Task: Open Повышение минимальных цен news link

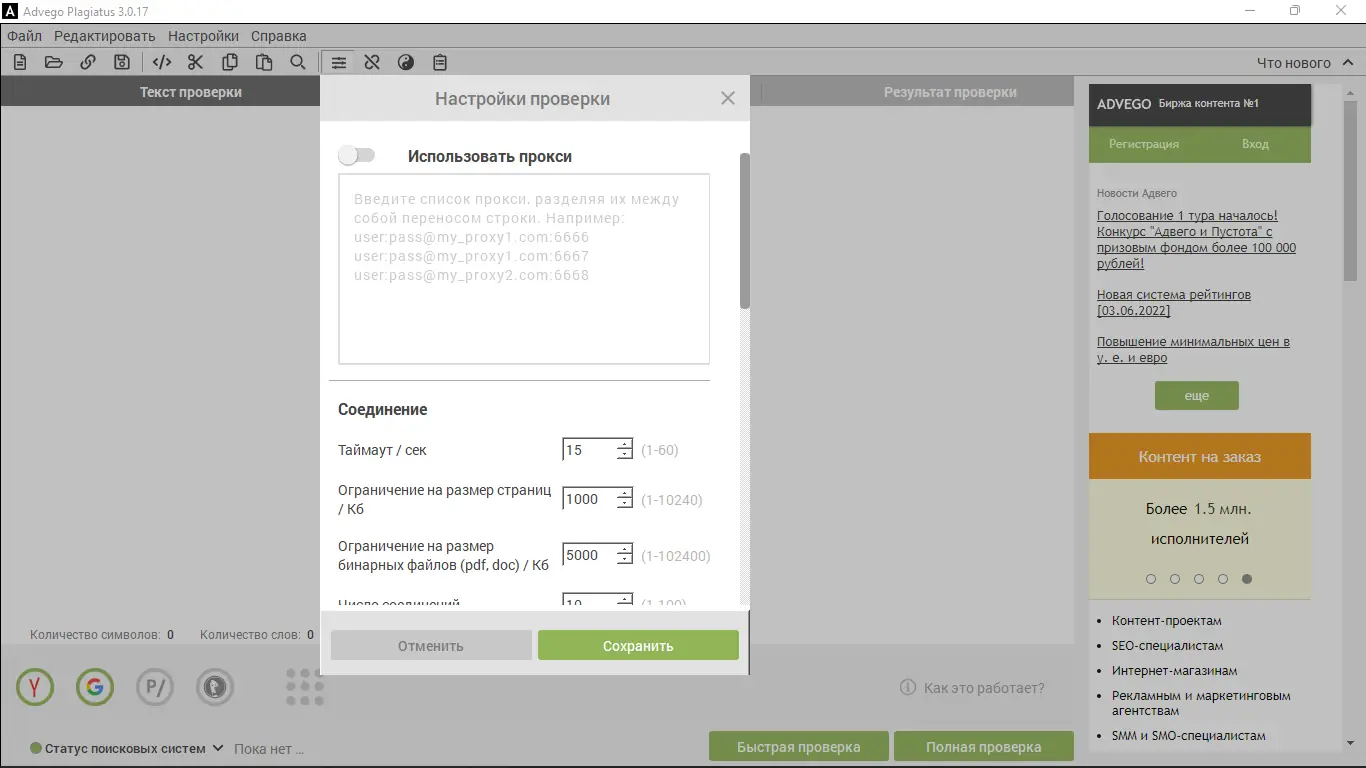Action: [1193, 349]
